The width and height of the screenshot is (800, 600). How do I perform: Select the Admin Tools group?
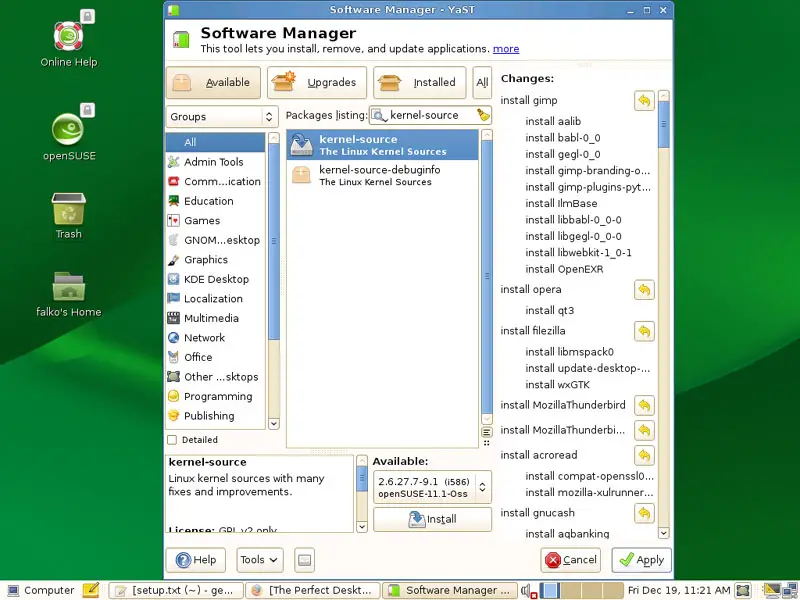click(x=215, y=162)
